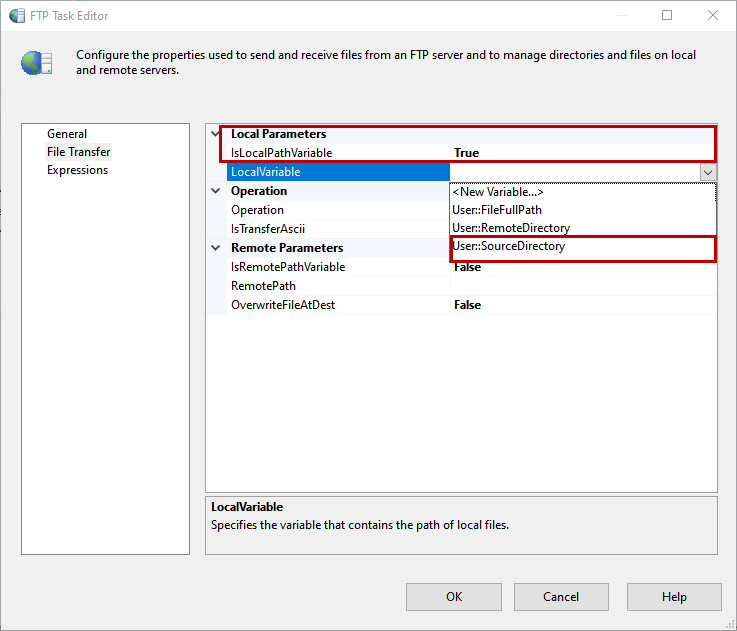Open the LocalVariable dropdown arrow
The image size is (737, 631).
[x=708, y=172]
